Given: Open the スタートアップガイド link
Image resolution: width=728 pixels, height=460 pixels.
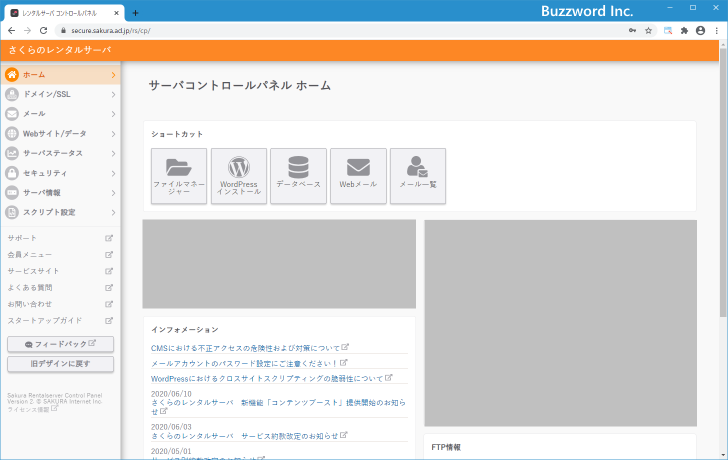Looking at the screenshot, I should pyautogui.click(x=45, y=321).
